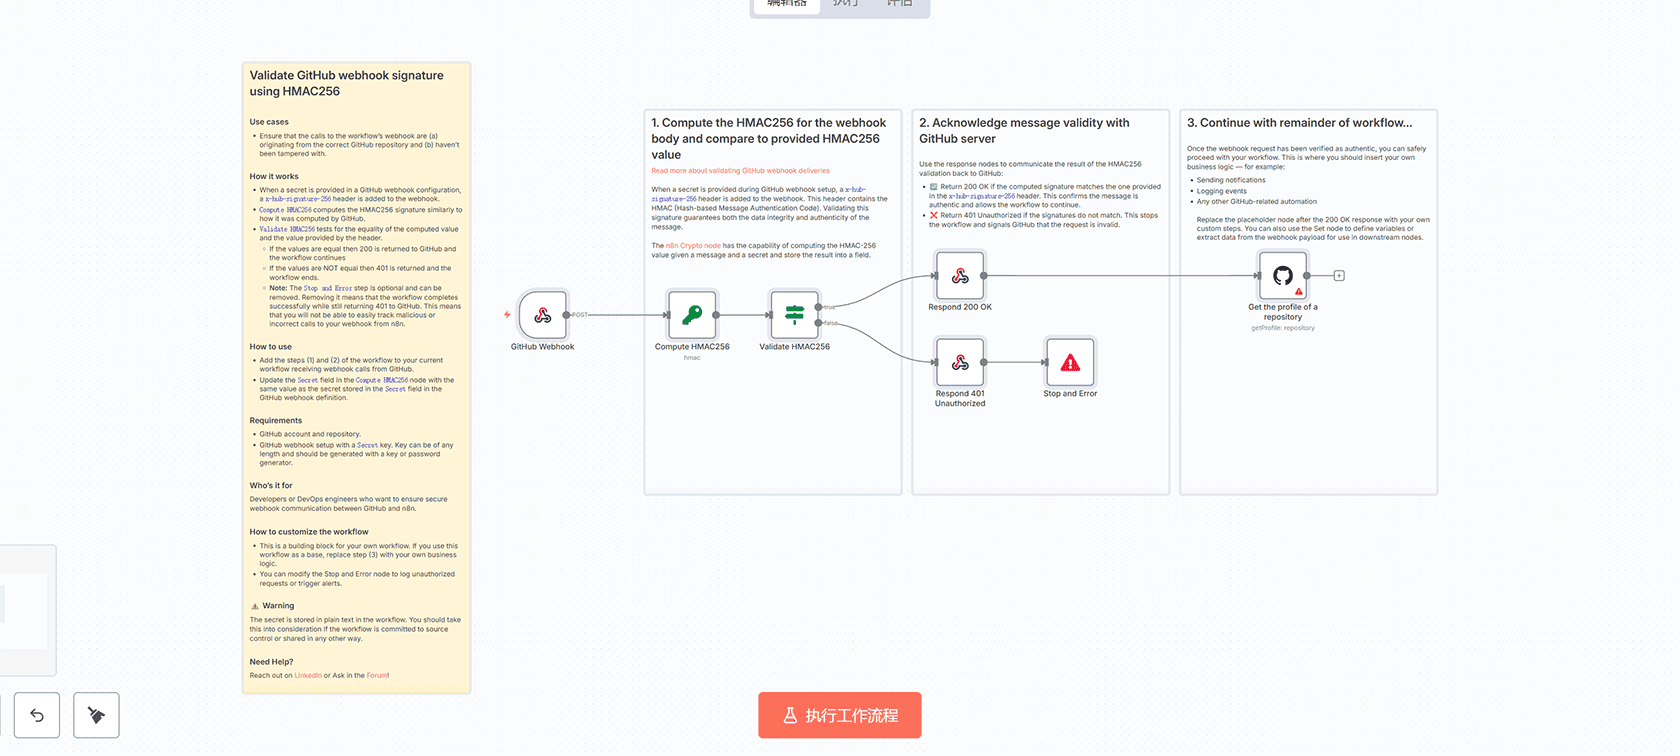The image size is (1680, 756).
Task: Click true output connector of Validate HMAC256
Action: click(819, 307)
